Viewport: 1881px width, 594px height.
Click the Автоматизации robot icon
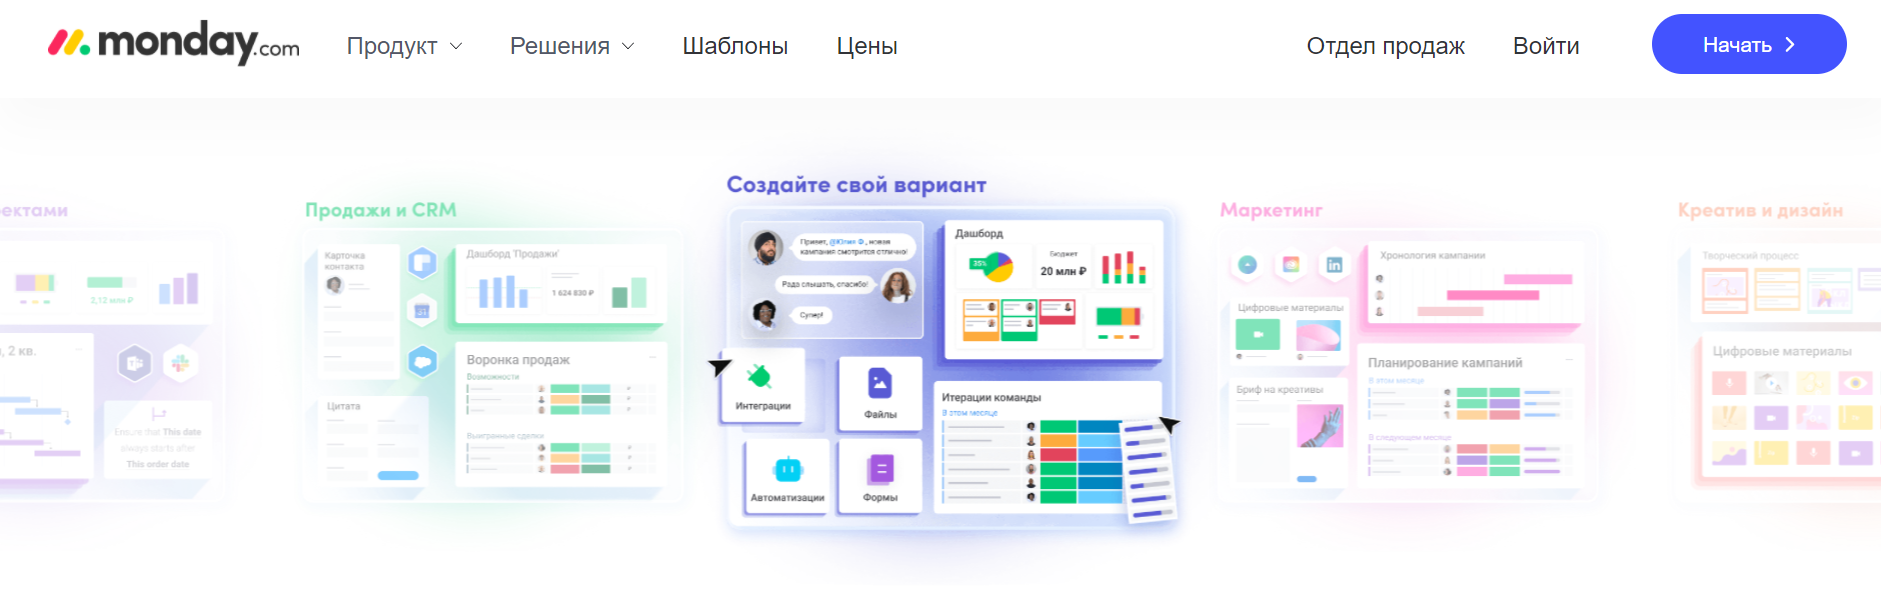coord(788,468)
